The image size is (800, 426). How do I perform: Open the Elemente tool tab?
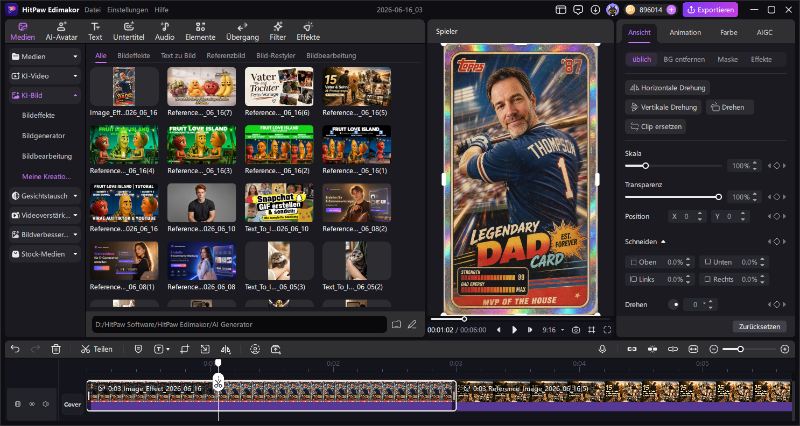[200, 31]
